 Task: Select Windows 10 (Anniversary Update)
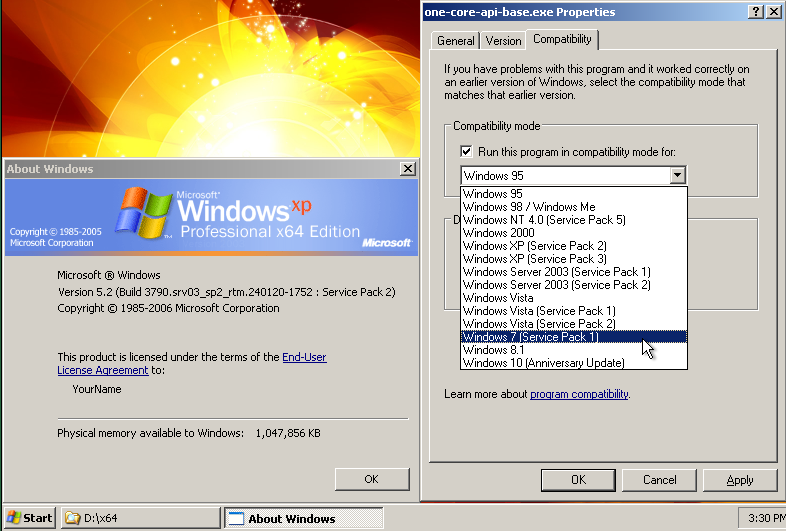point(573,363)
